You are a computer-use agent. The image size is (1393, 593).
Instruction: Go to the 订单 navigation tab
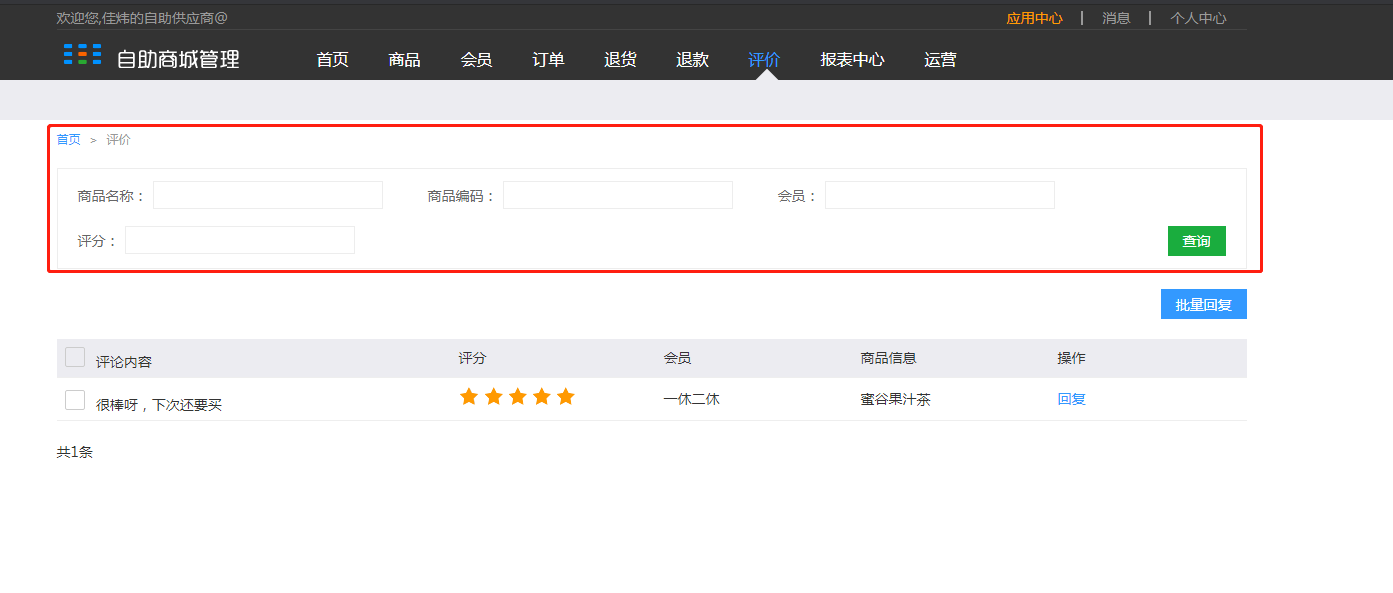pos(548,59)
